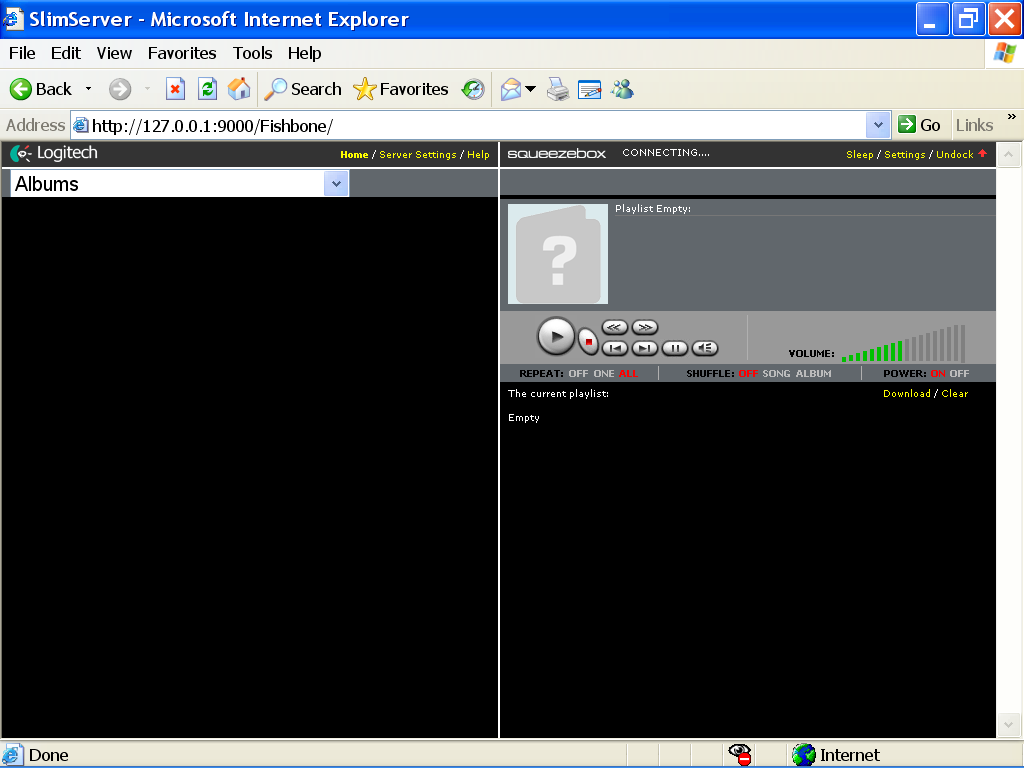Open the Server Settings link
The height and width of the screenshot is (768, 1024).
pos(417,155)
